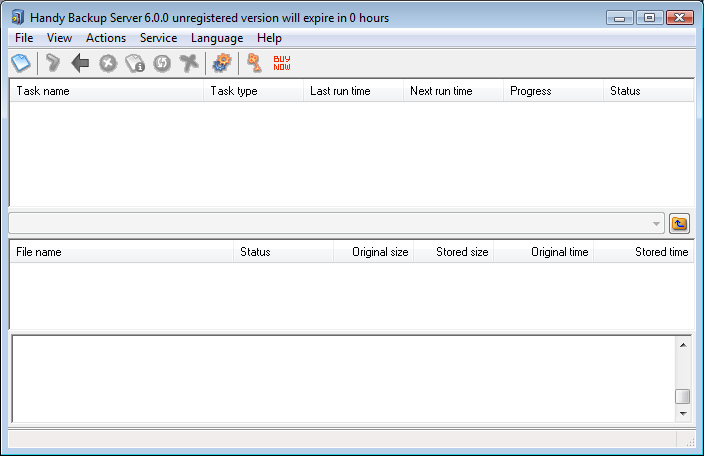704x456 pixels.
Task: Click the red BUY NOW icon
Action: (x=282, y=63)
